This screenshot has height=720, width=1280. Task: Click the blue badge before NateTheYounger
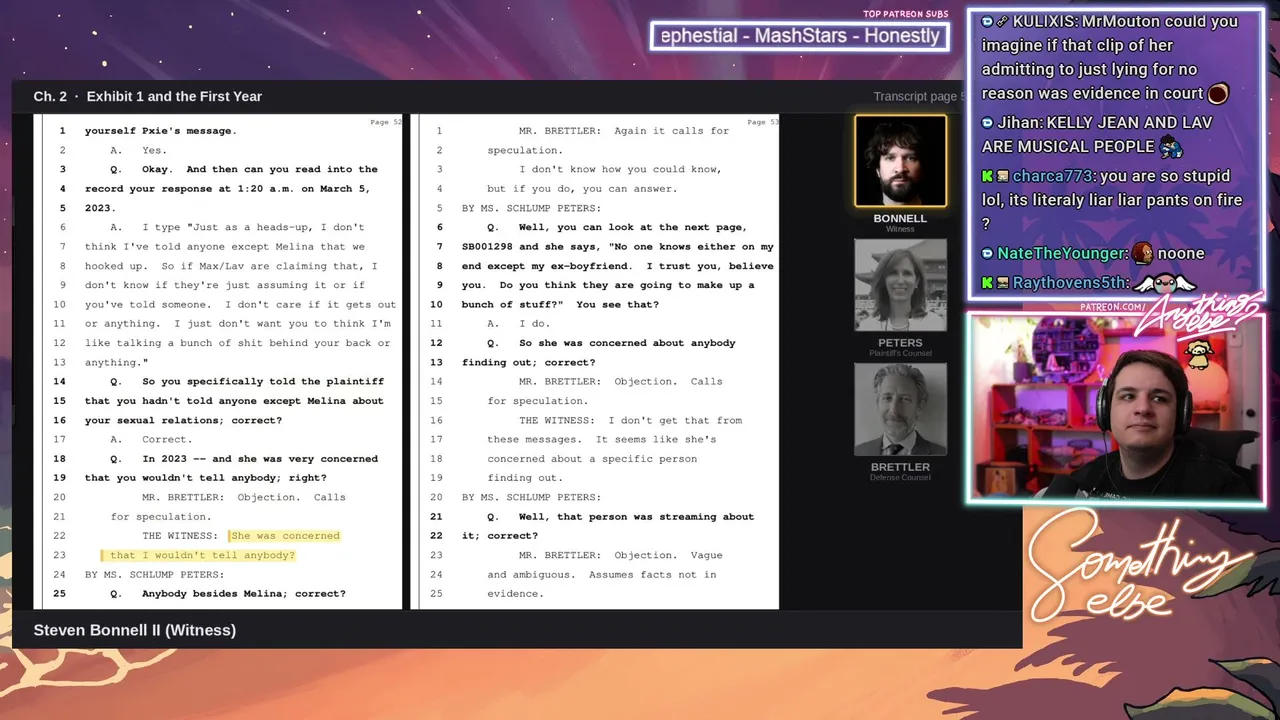987,254
